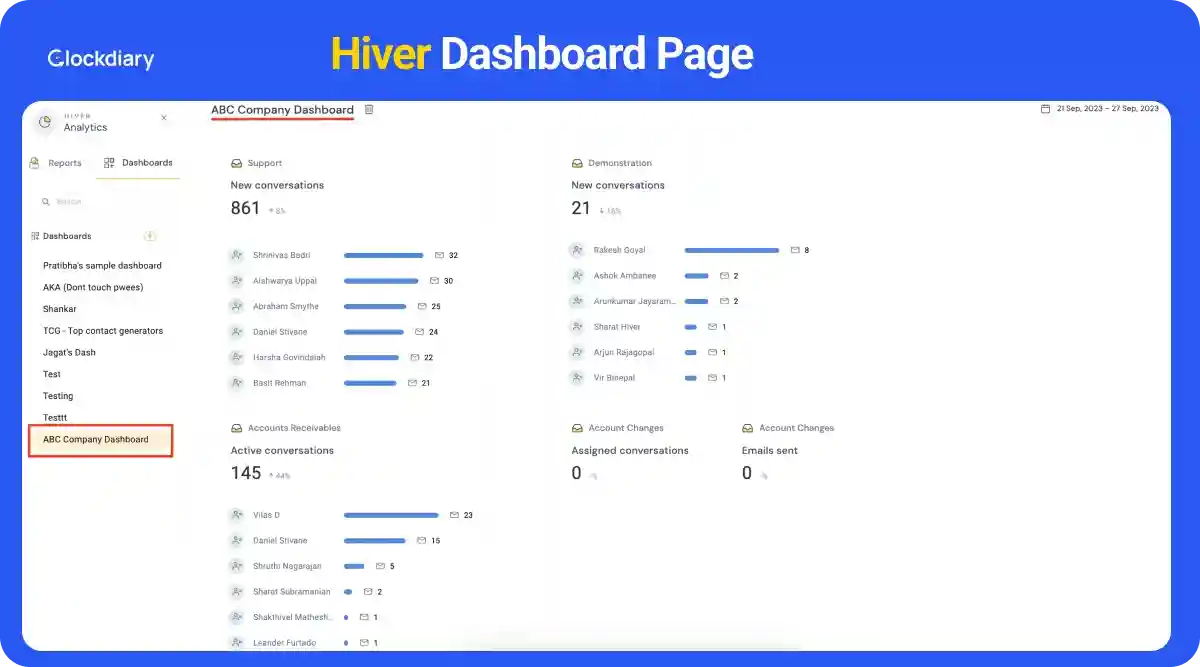1200x667 pixels.
Task: Click Aishwarya Uppal's avatar icon
Action: coord(237,281)
